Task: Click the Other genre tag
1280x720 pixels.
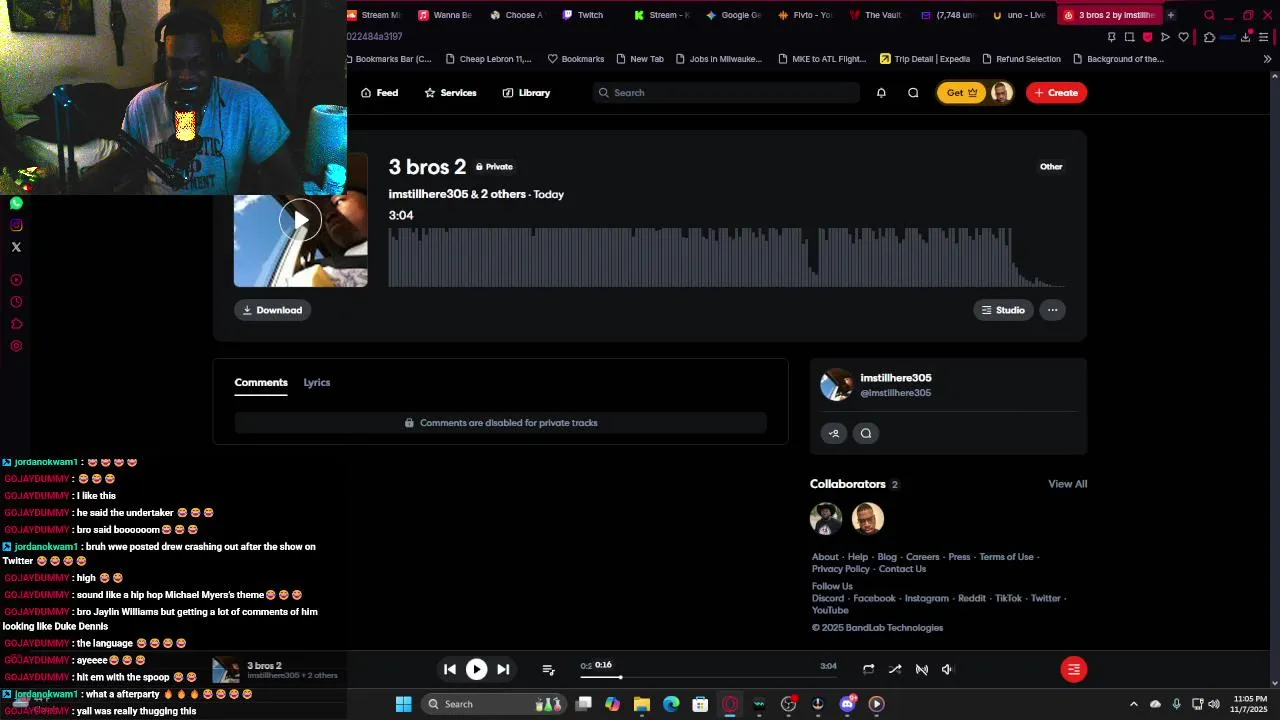Action: tap(1051, 167)
